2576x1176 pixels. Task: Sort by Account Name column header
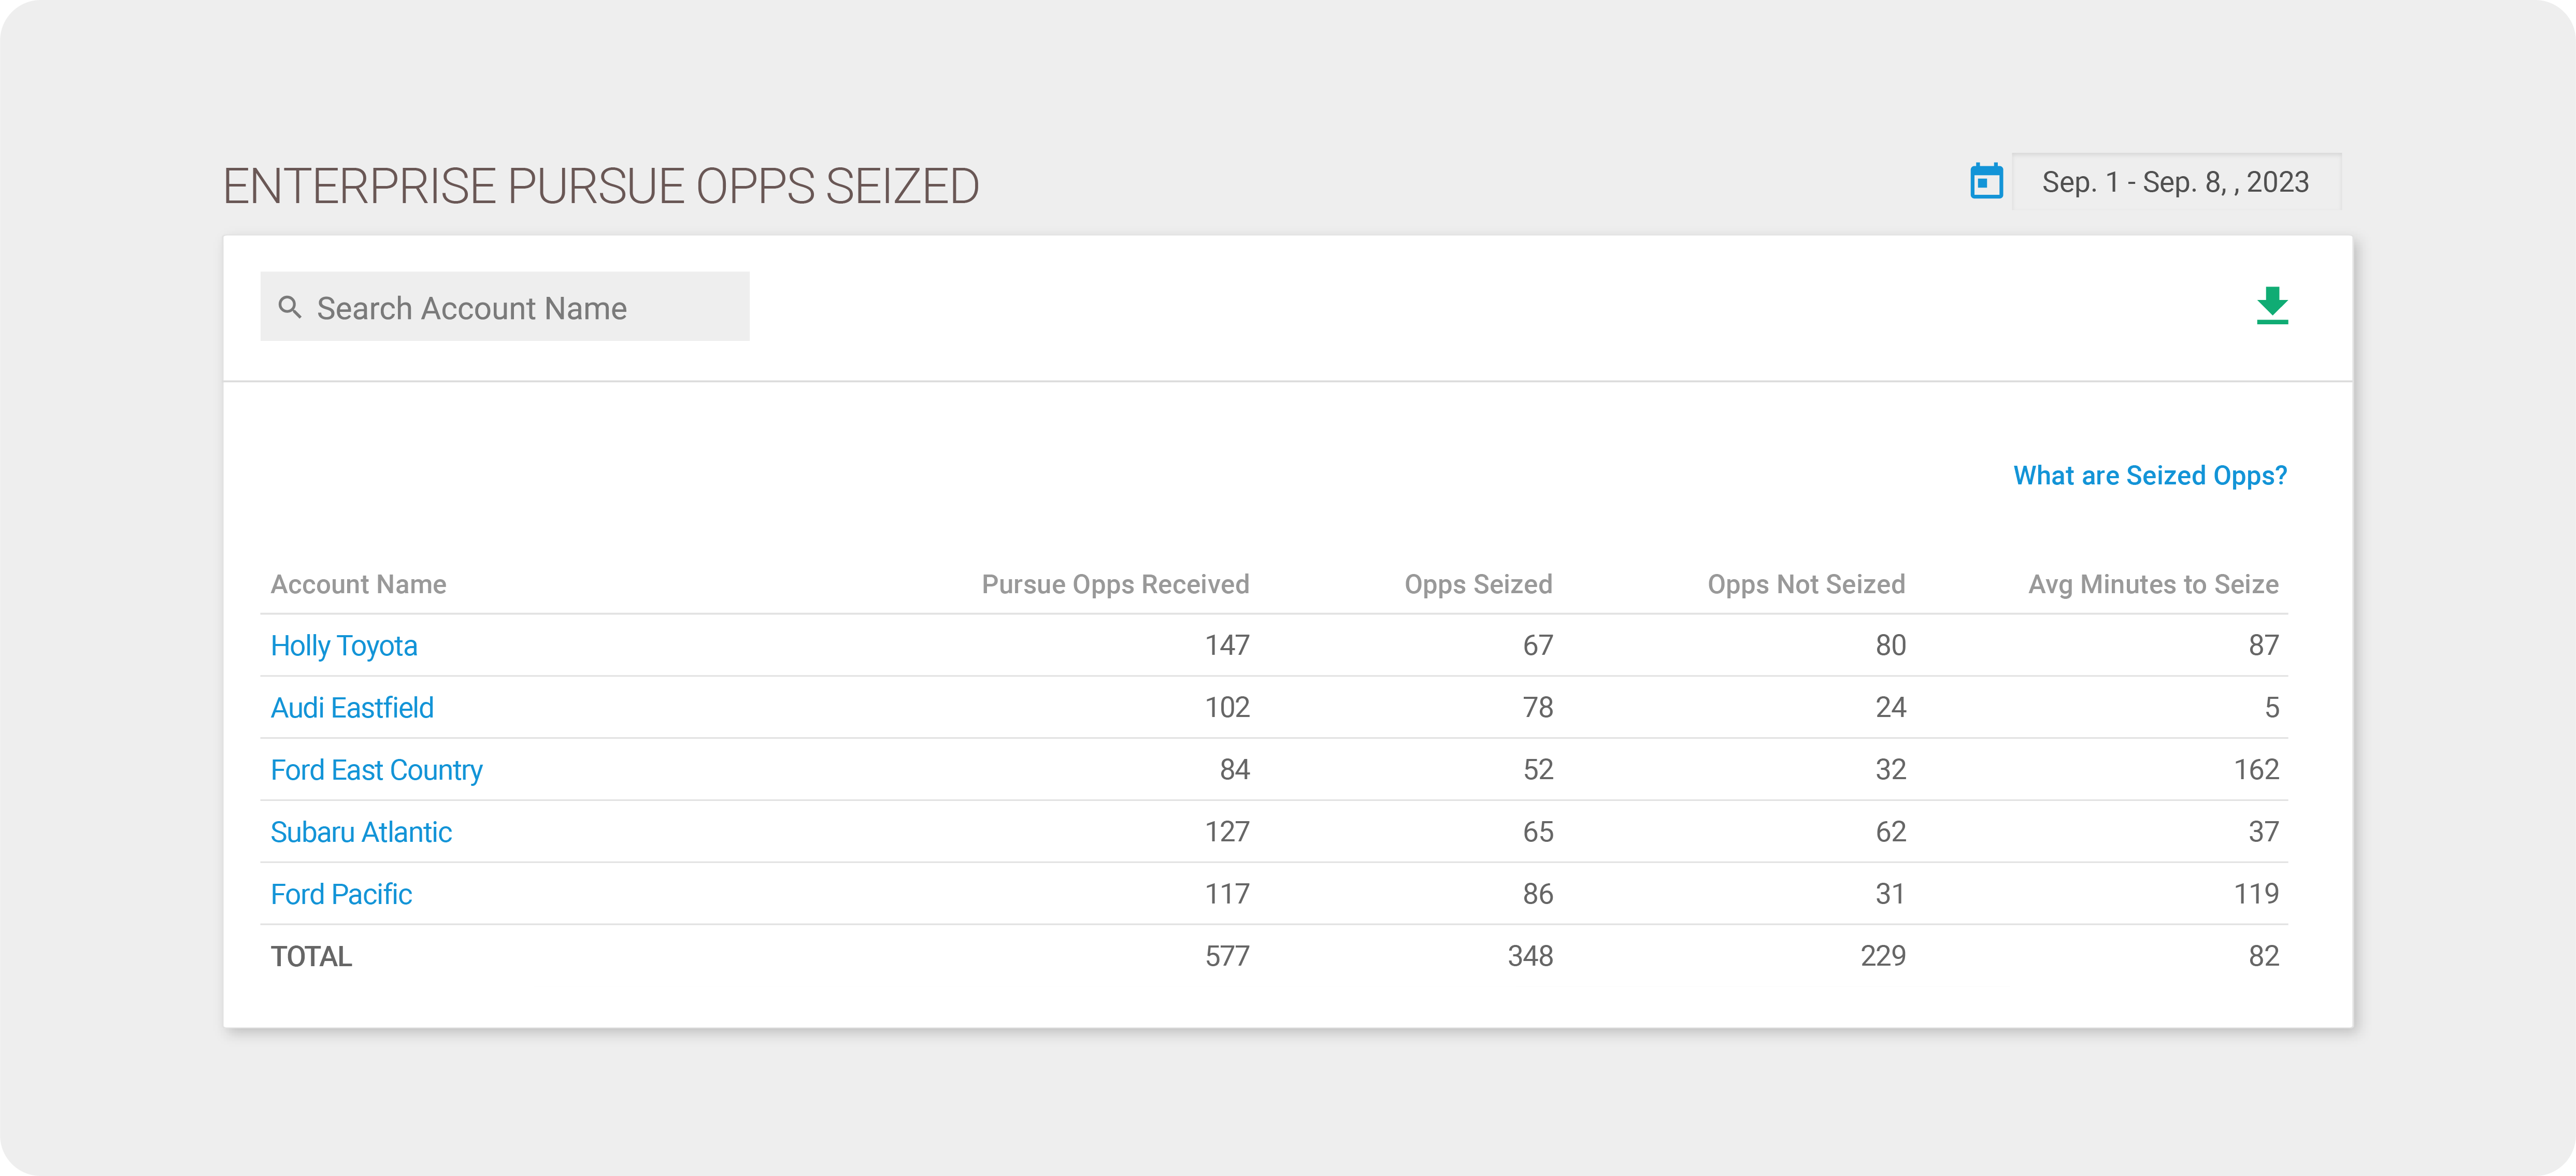click(358, 584)
